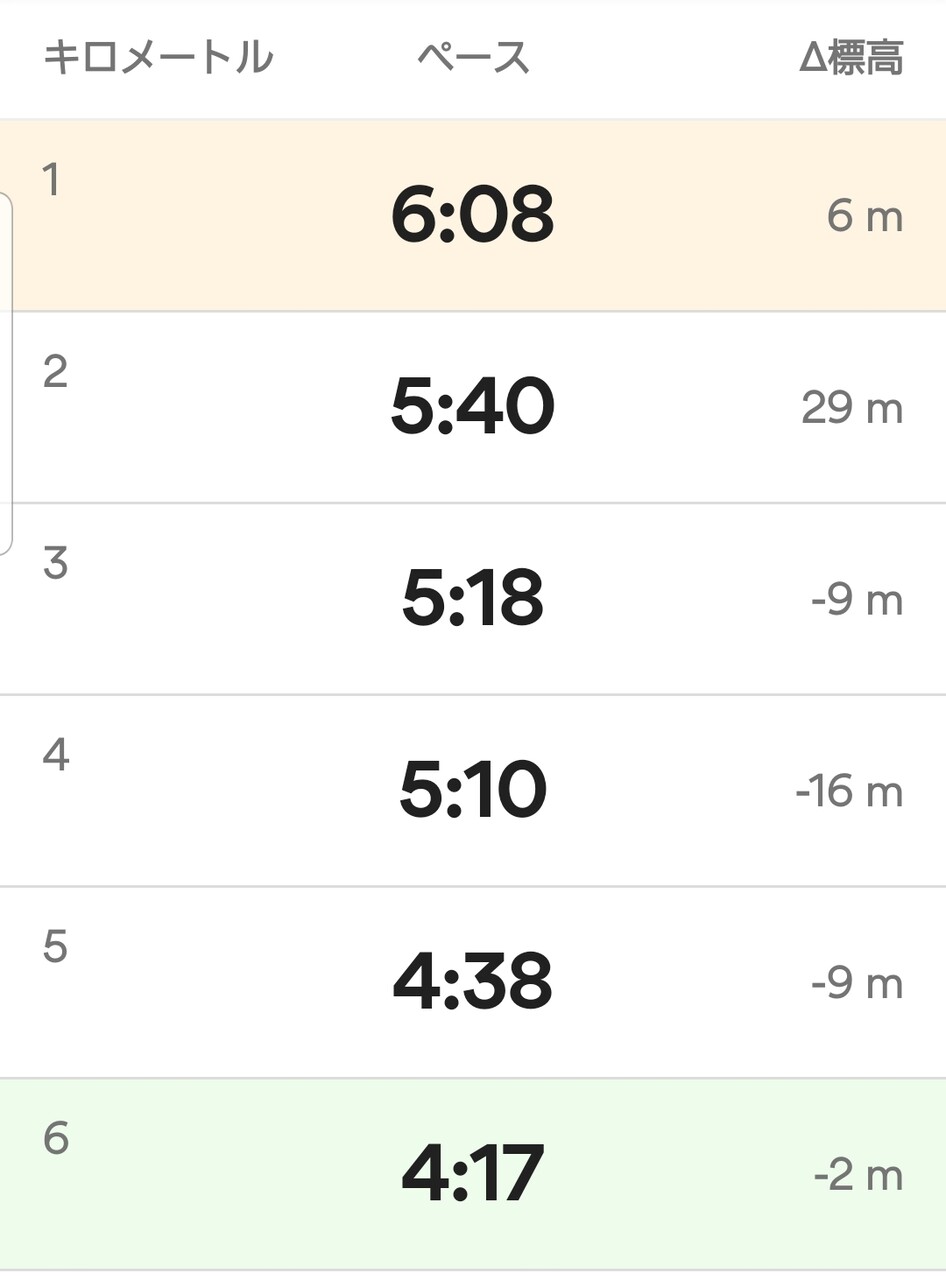The height and width of the screenshot is (1280, 946).
Task: Open kilometer 4 split row
Action: 473,791
